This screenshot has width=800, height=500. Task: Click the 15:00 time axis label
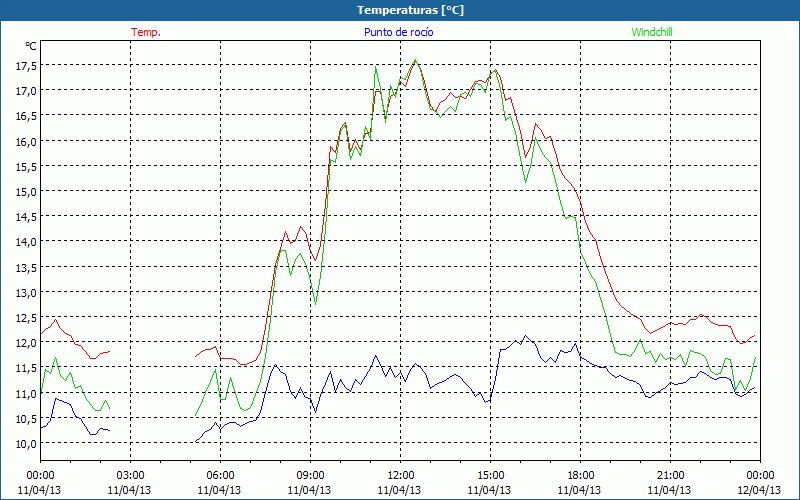(x=490, y=475)
